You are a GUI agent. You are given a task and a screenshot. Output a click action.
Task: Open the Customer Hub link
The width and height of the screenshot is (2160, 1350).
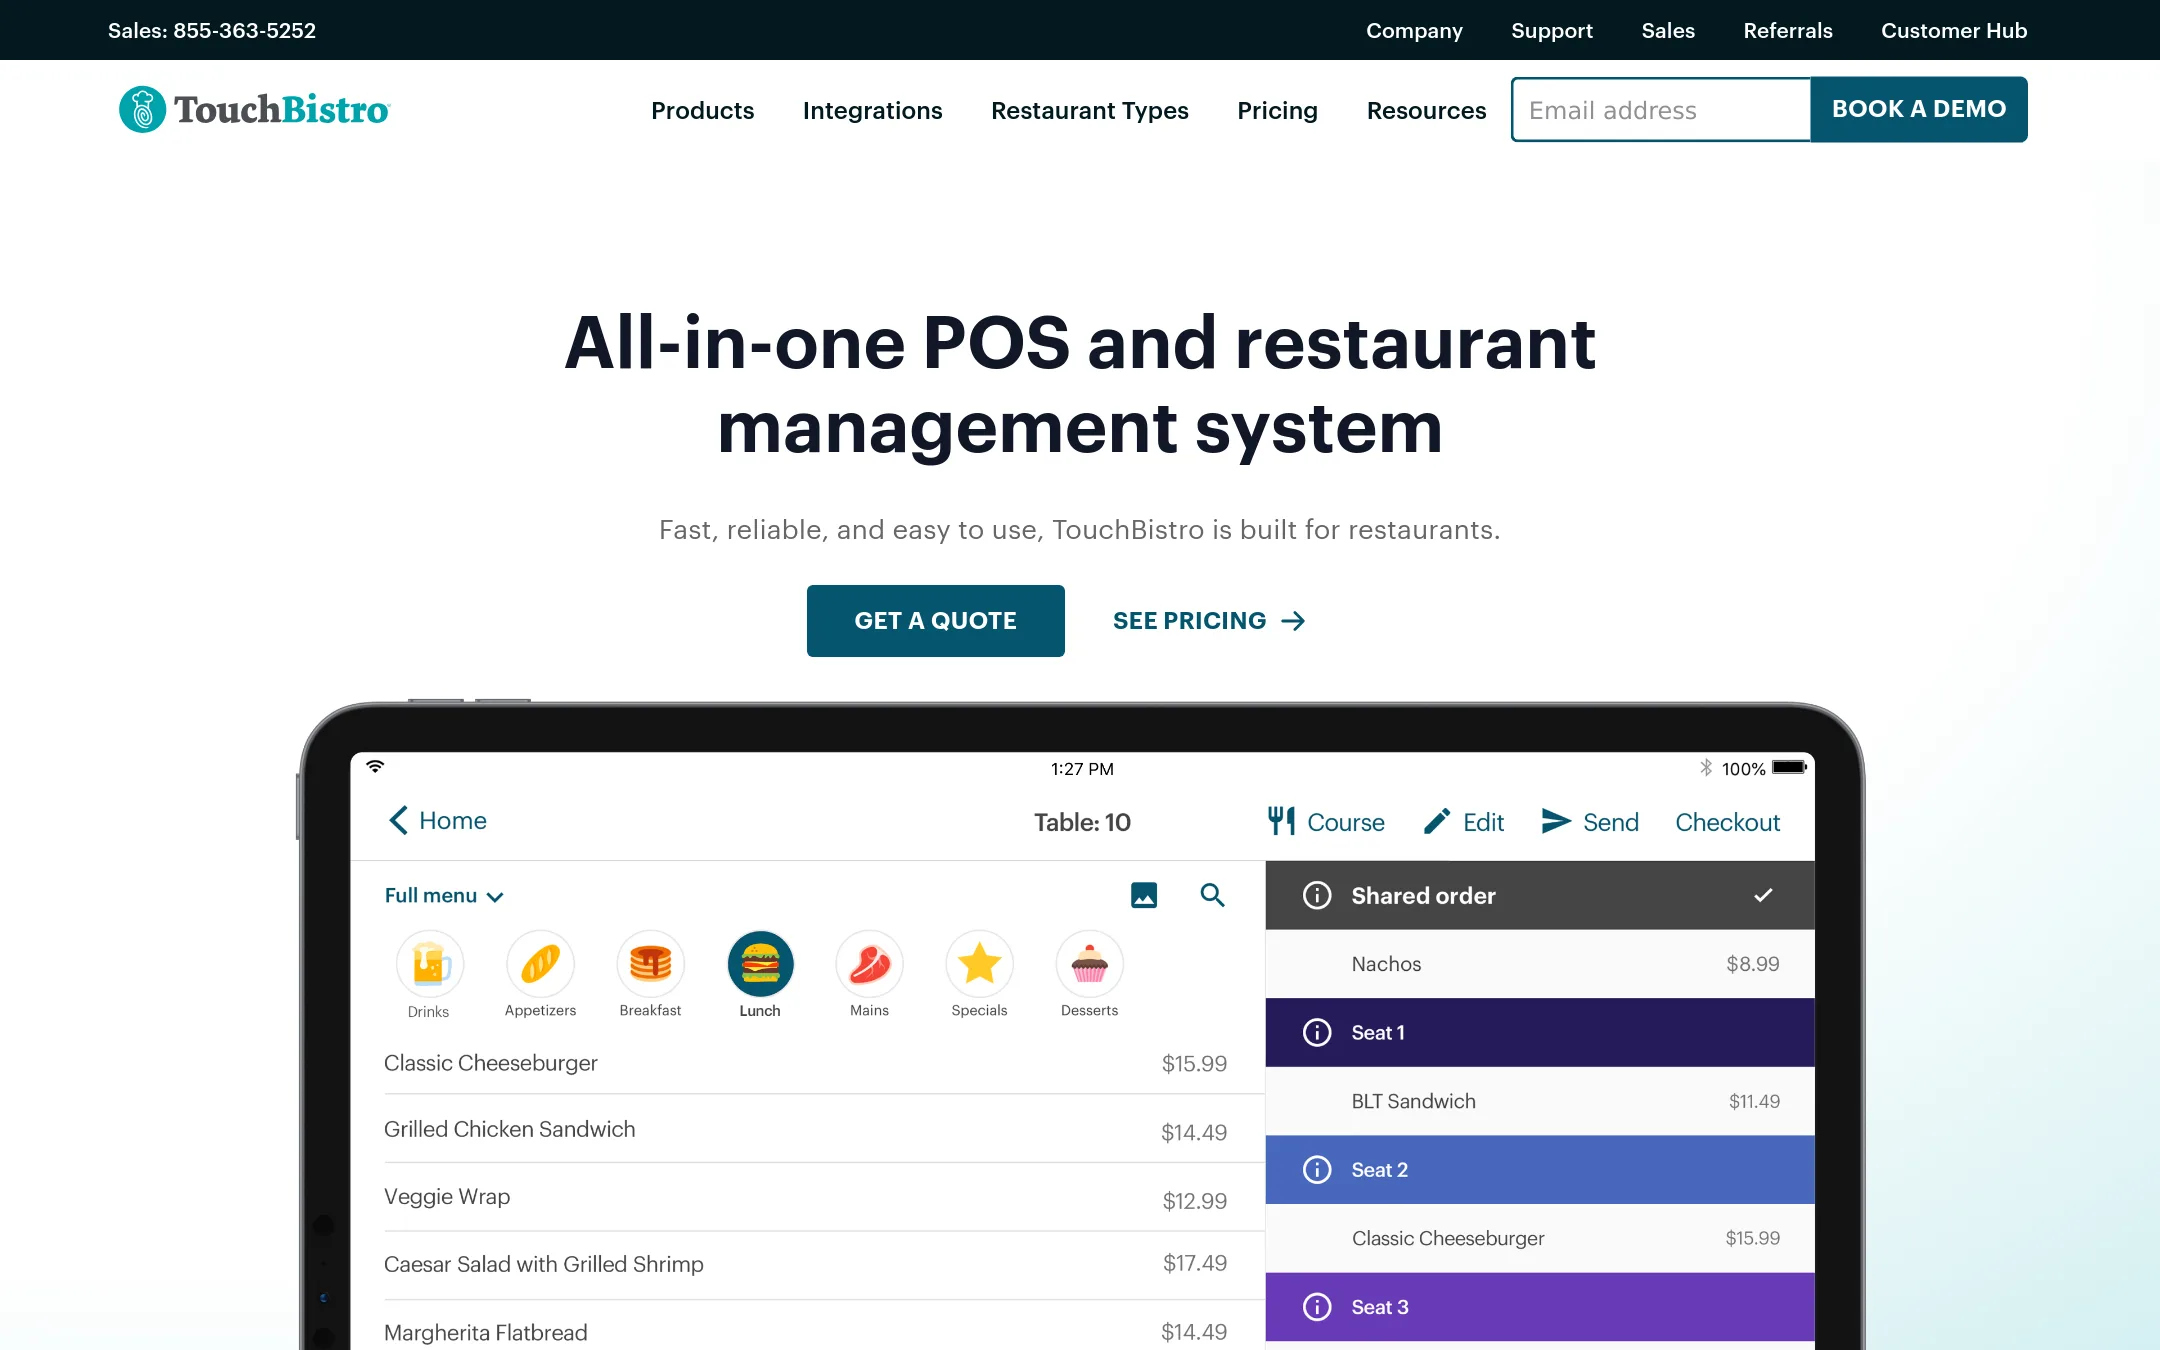click(1953, 30)
